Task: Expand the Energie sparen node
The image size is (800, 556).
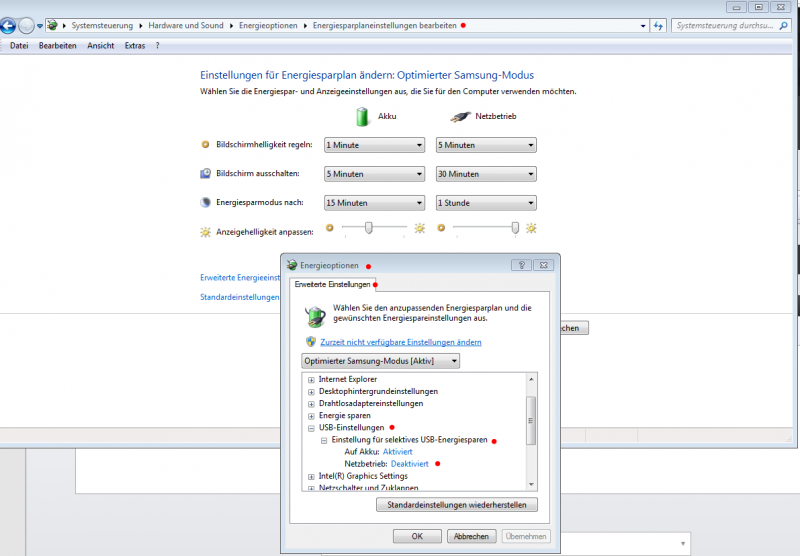Action: [x=311, y=416]
